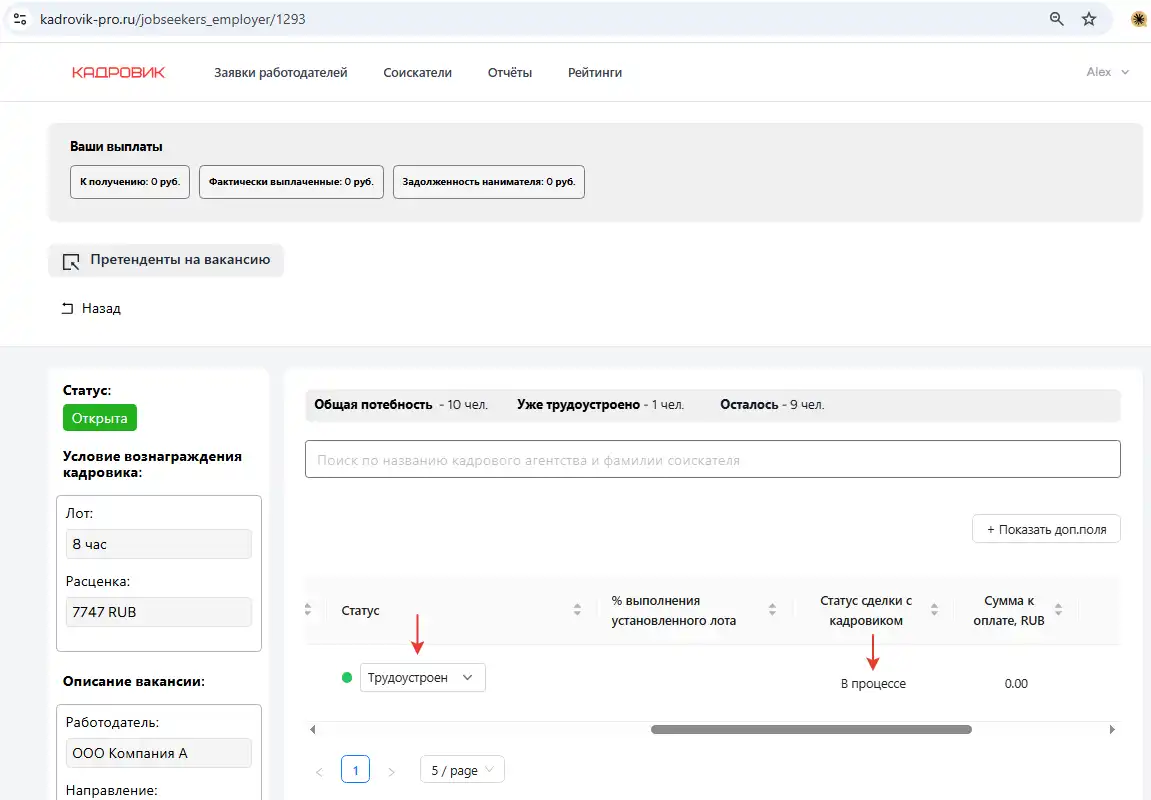Click the browser extension icon at far right
The width and height of the screenshot is (1151, 800).
click(x=1138, y=19)
